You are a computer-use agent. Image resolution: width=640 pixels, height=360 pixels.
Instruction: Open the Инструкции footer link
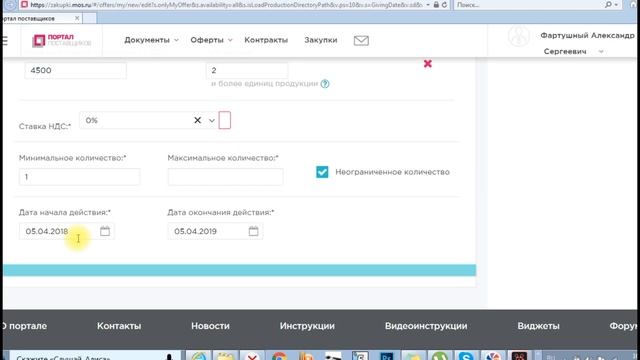click(x=307, y=326)
